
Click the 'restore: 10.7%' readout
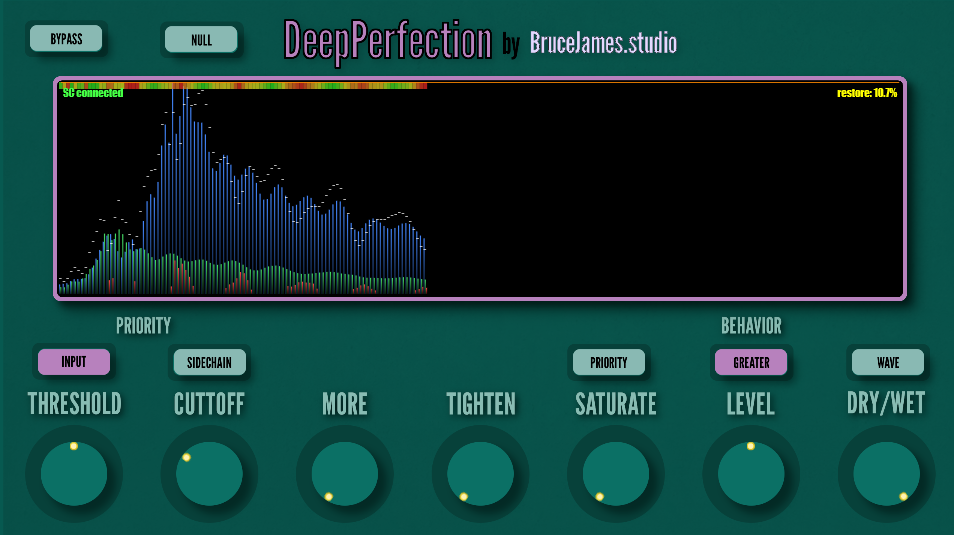click(x=866, y=93)
